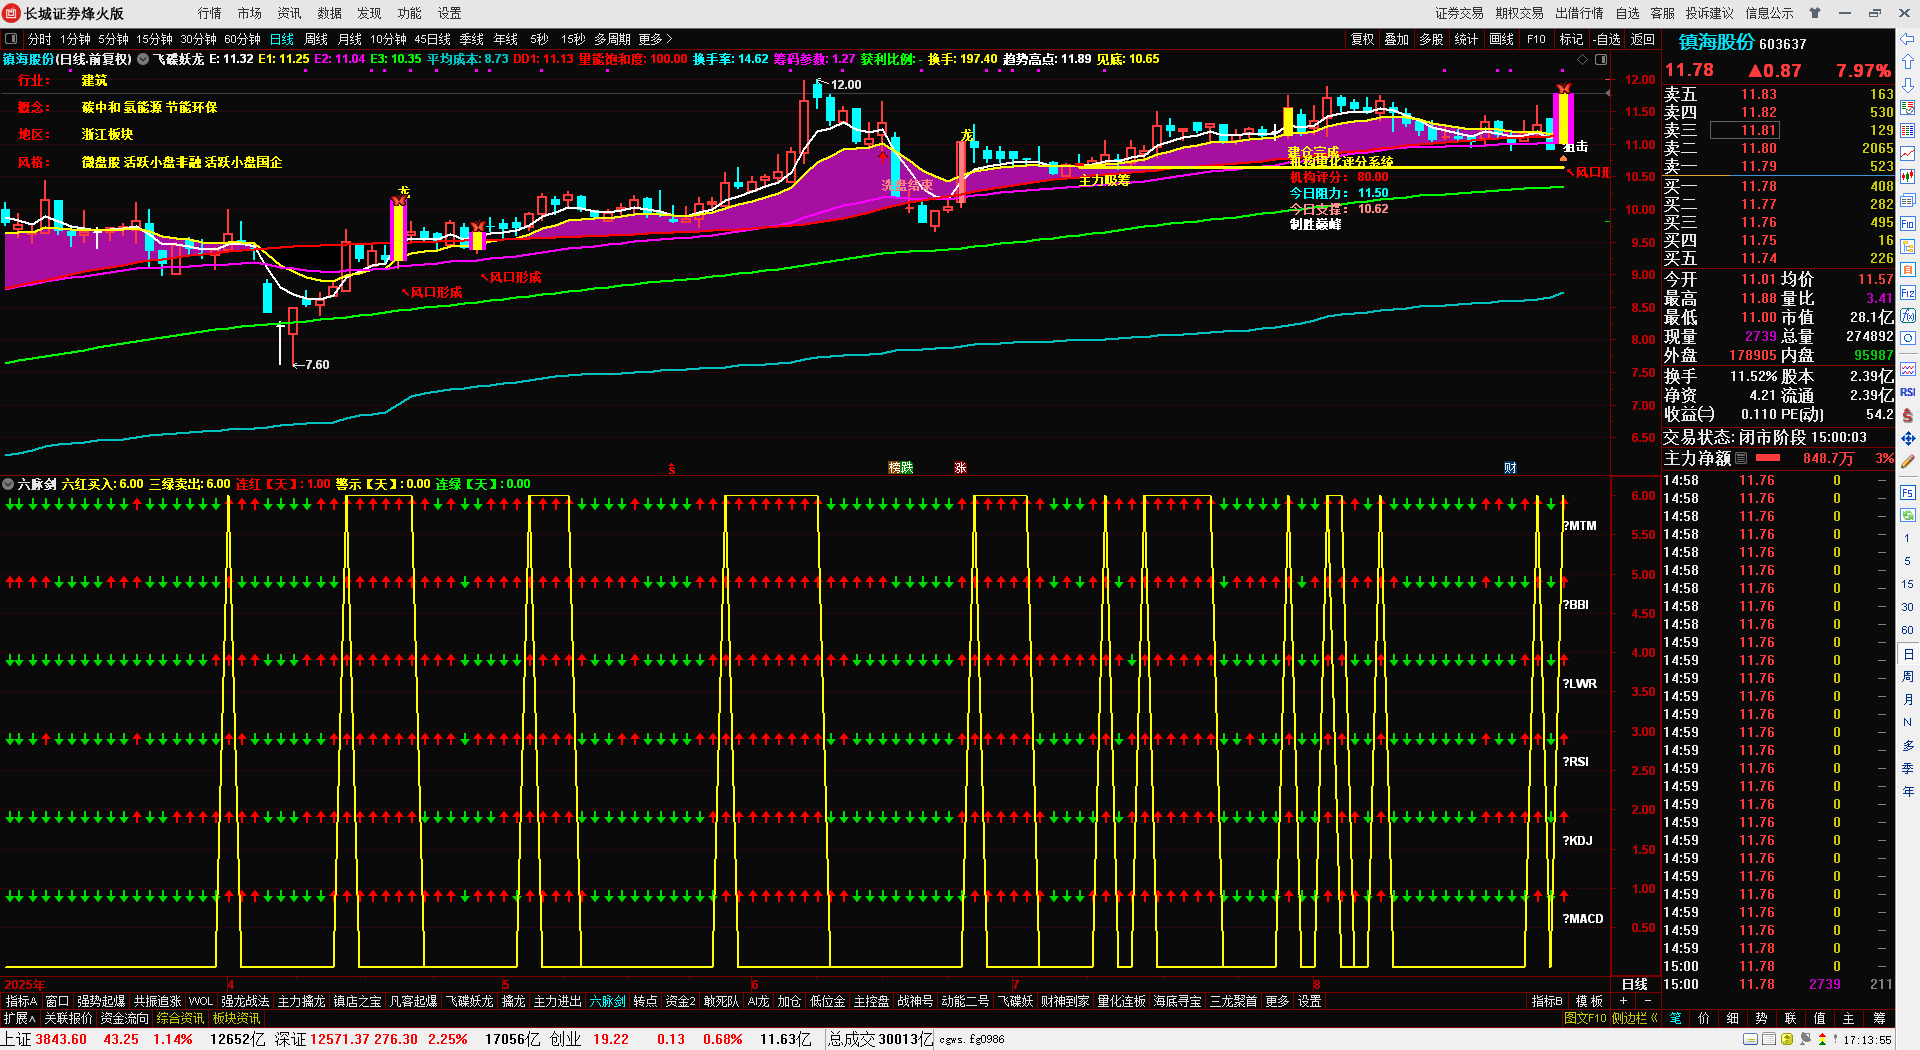Screen dimensions: 1920x1050
Task: Click the back arrow in right sidebar
Action: pyautogui.click(x=1908, y=40)
